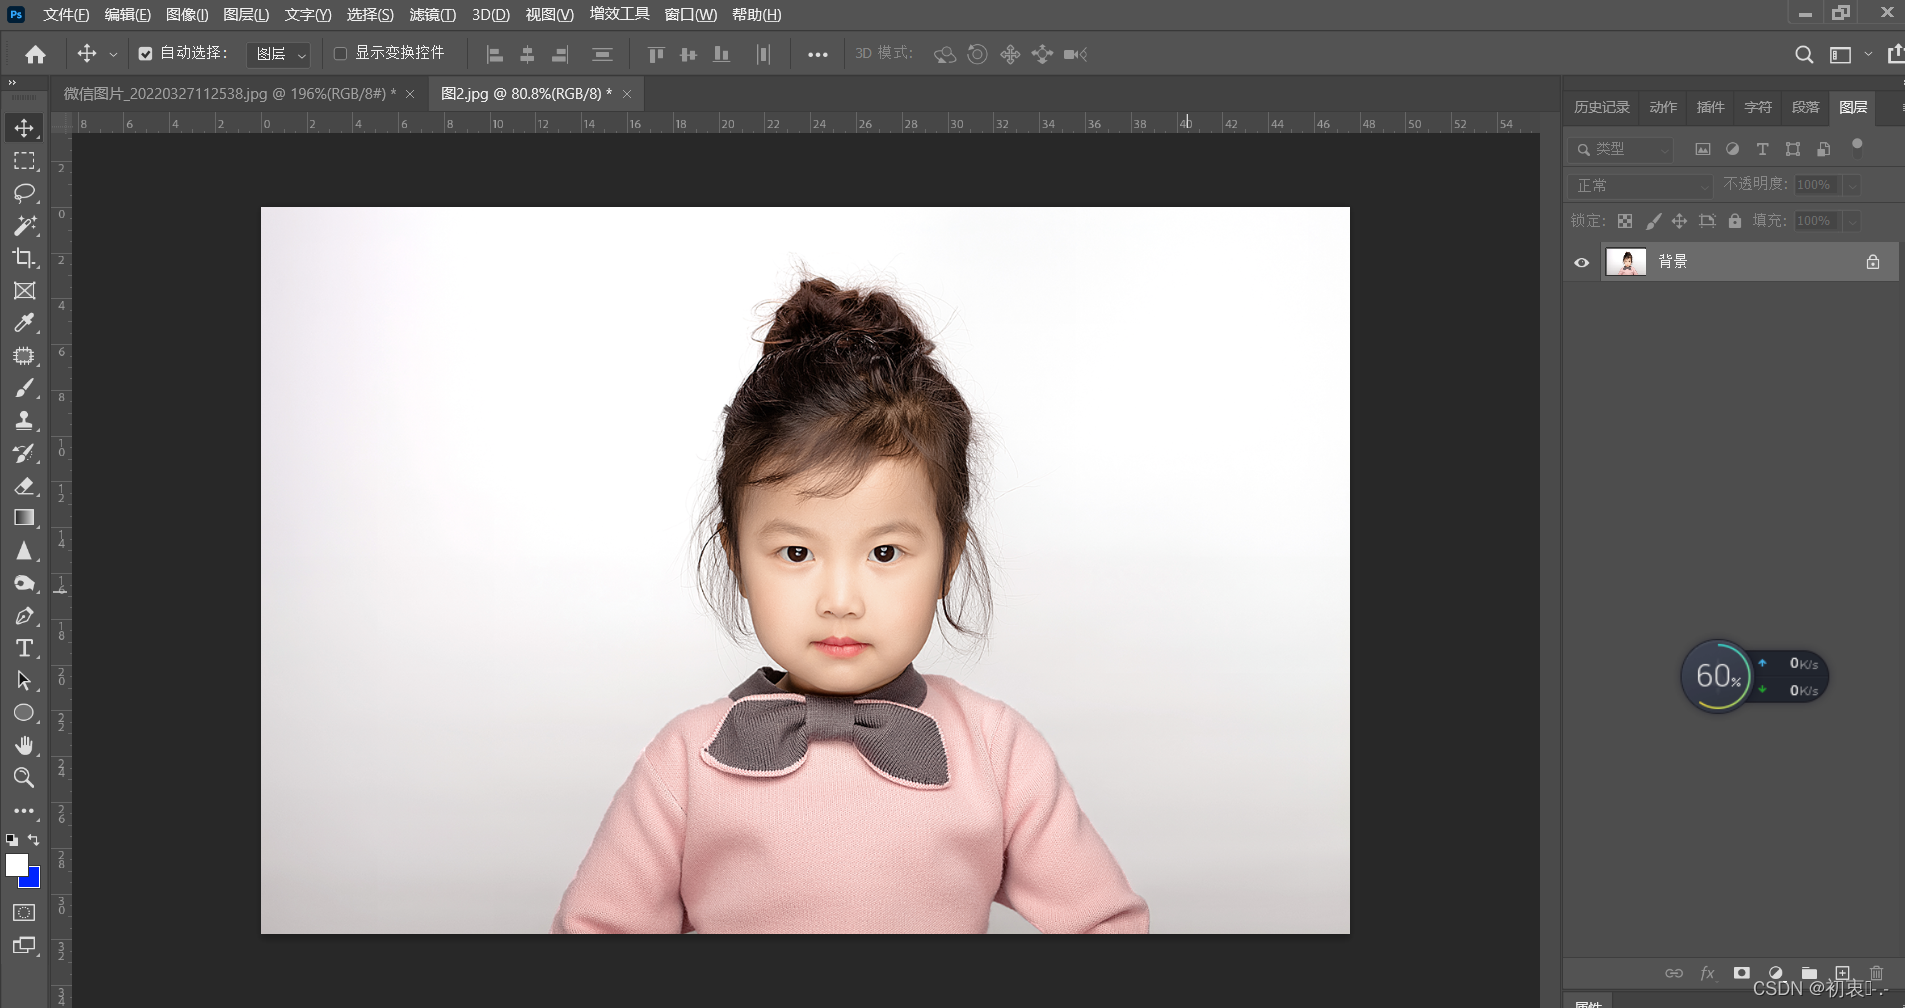This screenshot has width=1905, height=1008.
Task: Click the blue background color swatch
Action: 33,879
